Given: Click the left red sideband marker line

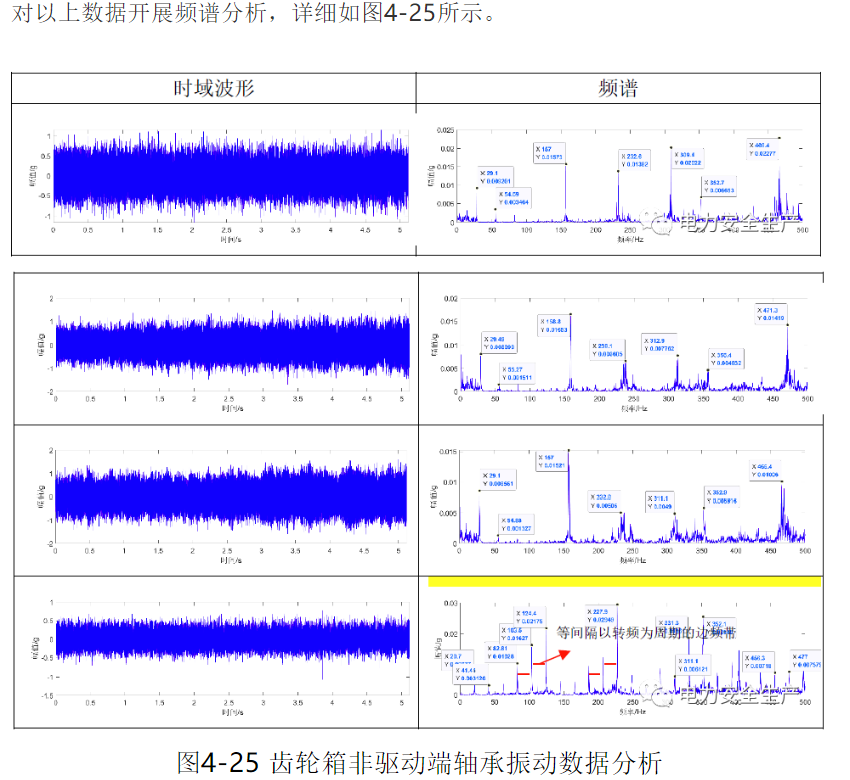Looking at the screenshot, I should pyautogui.click(x=522, y=673).
